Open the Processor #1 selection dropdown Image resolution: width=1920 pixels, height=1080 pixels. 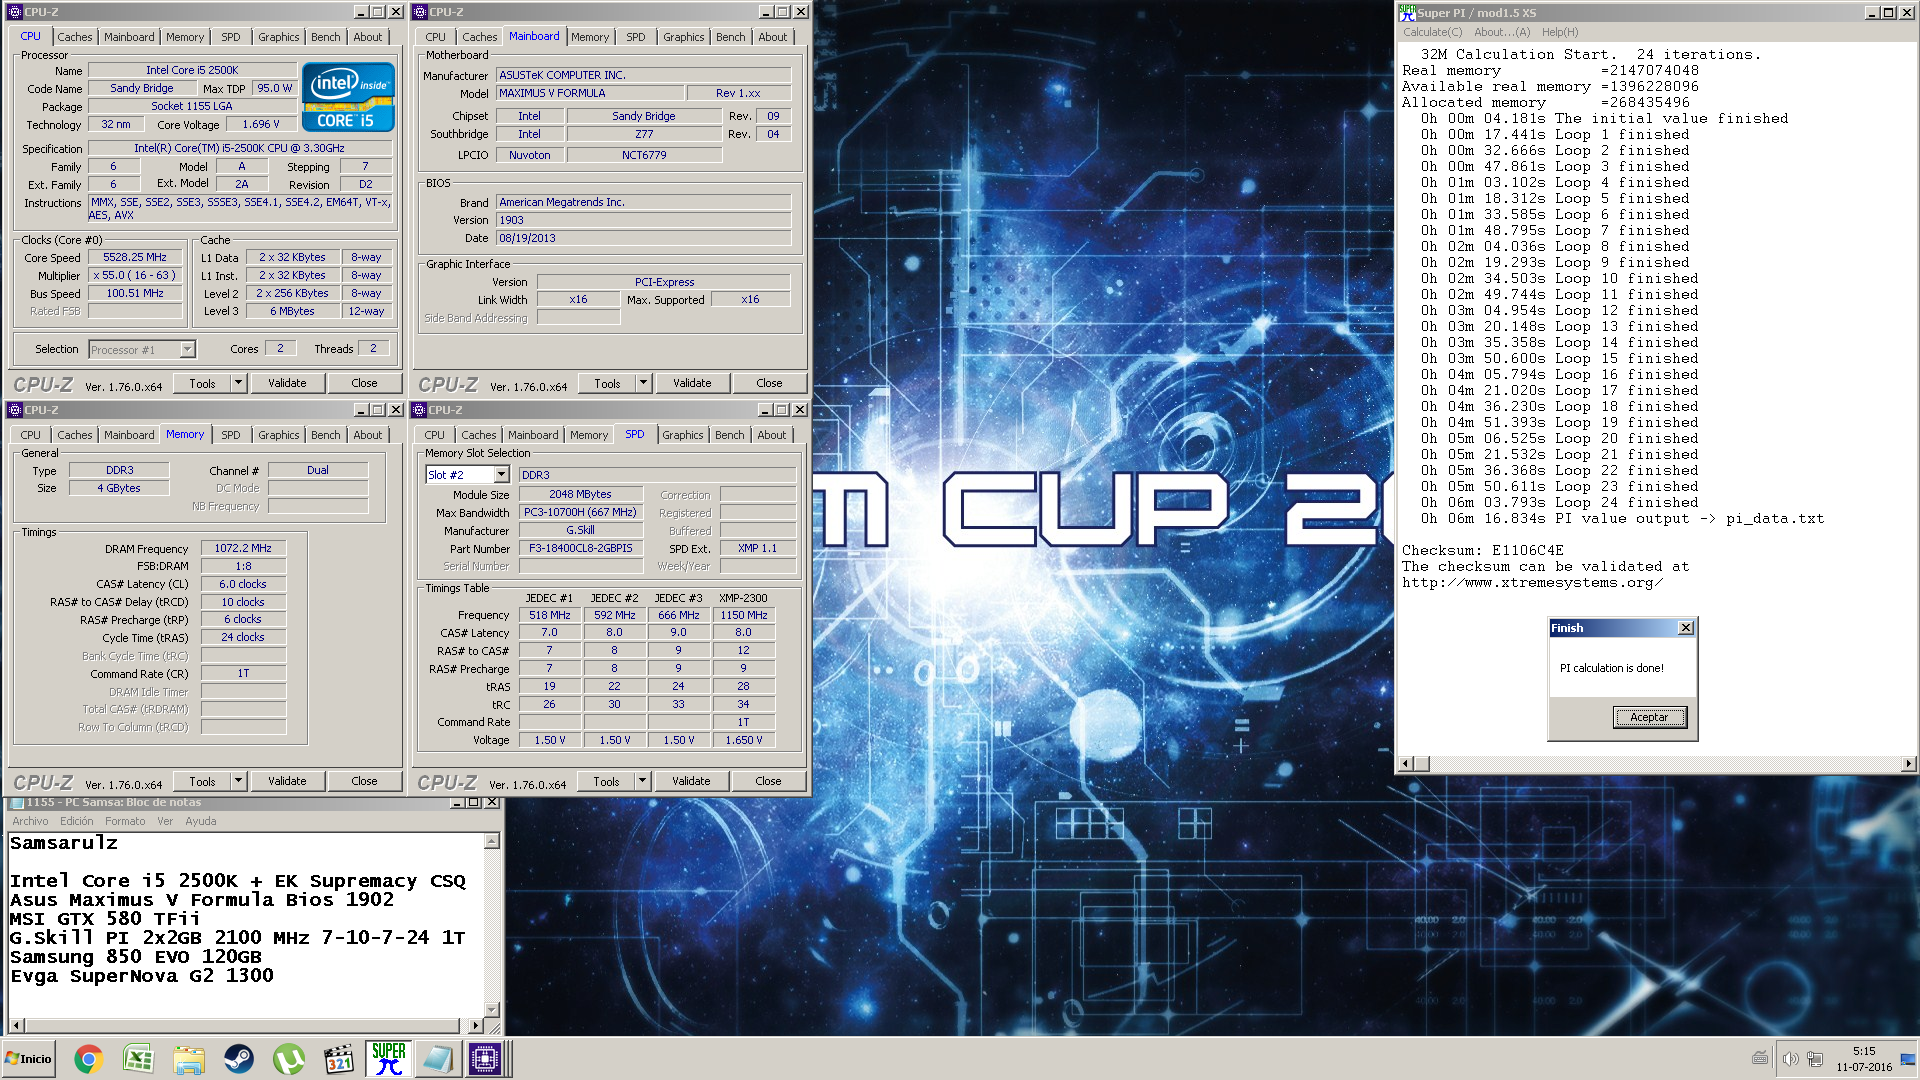coord(187,350)
